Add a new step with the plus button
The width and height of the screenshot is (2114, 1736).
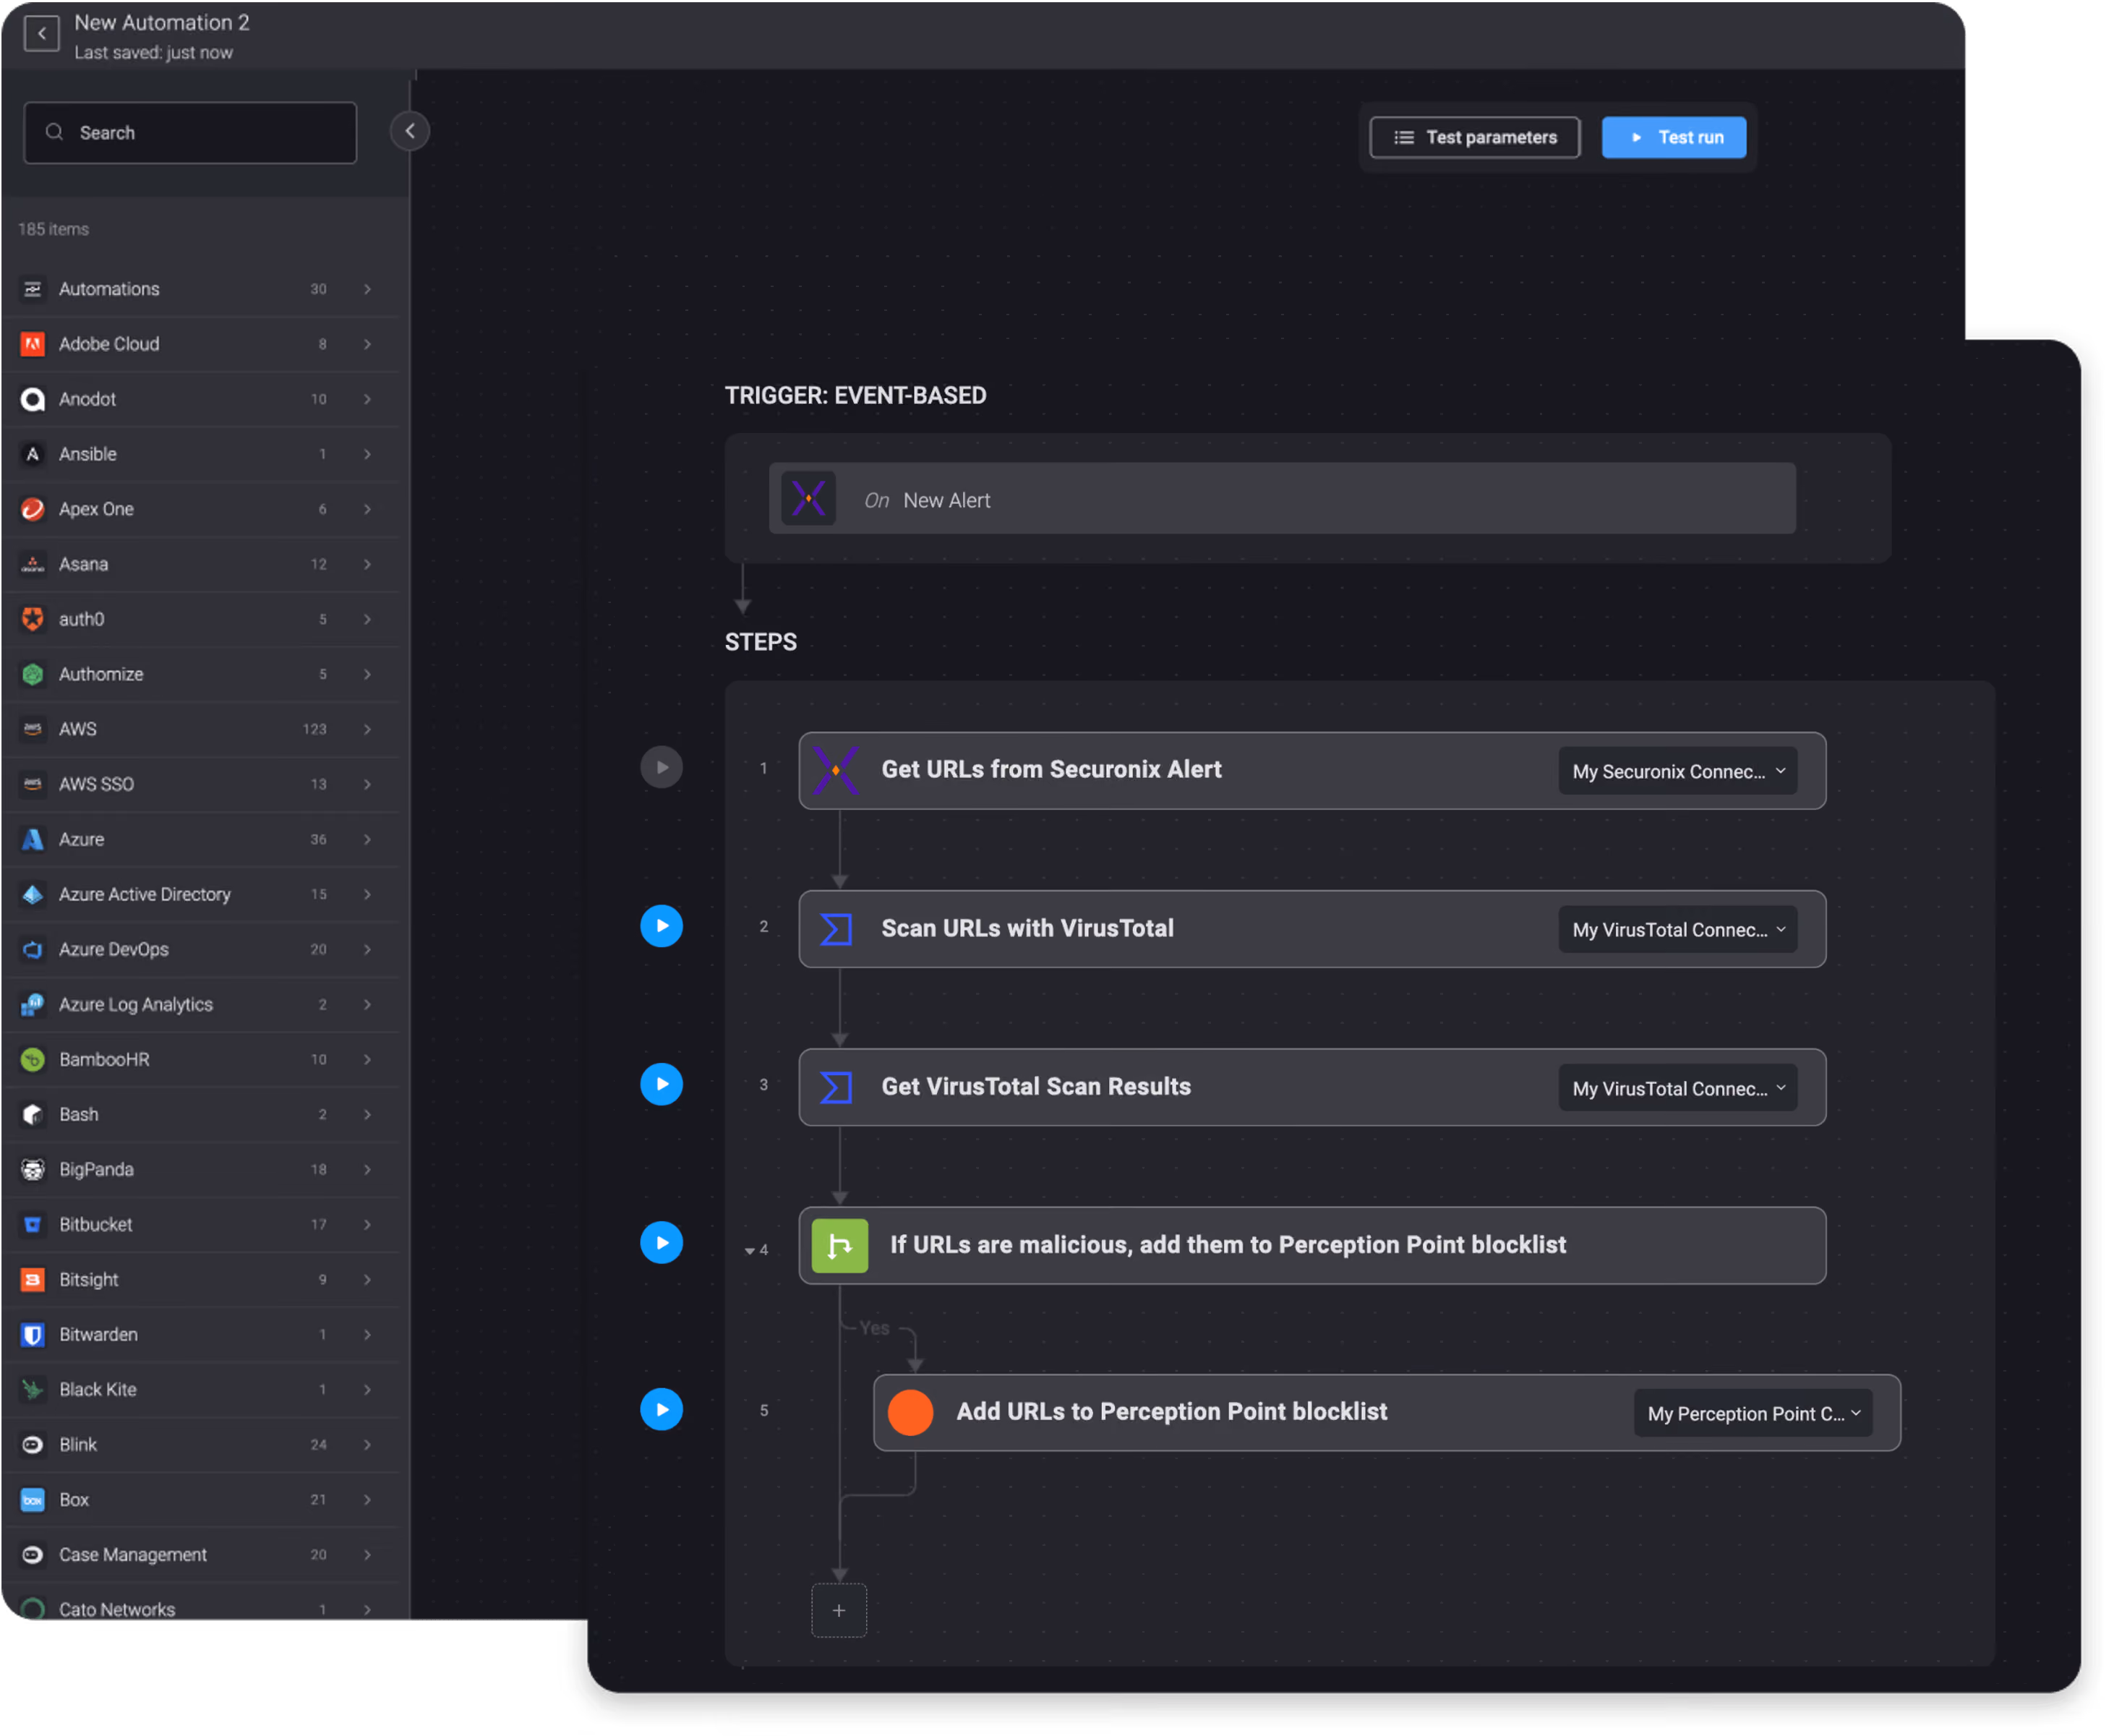click(840, 1611)
